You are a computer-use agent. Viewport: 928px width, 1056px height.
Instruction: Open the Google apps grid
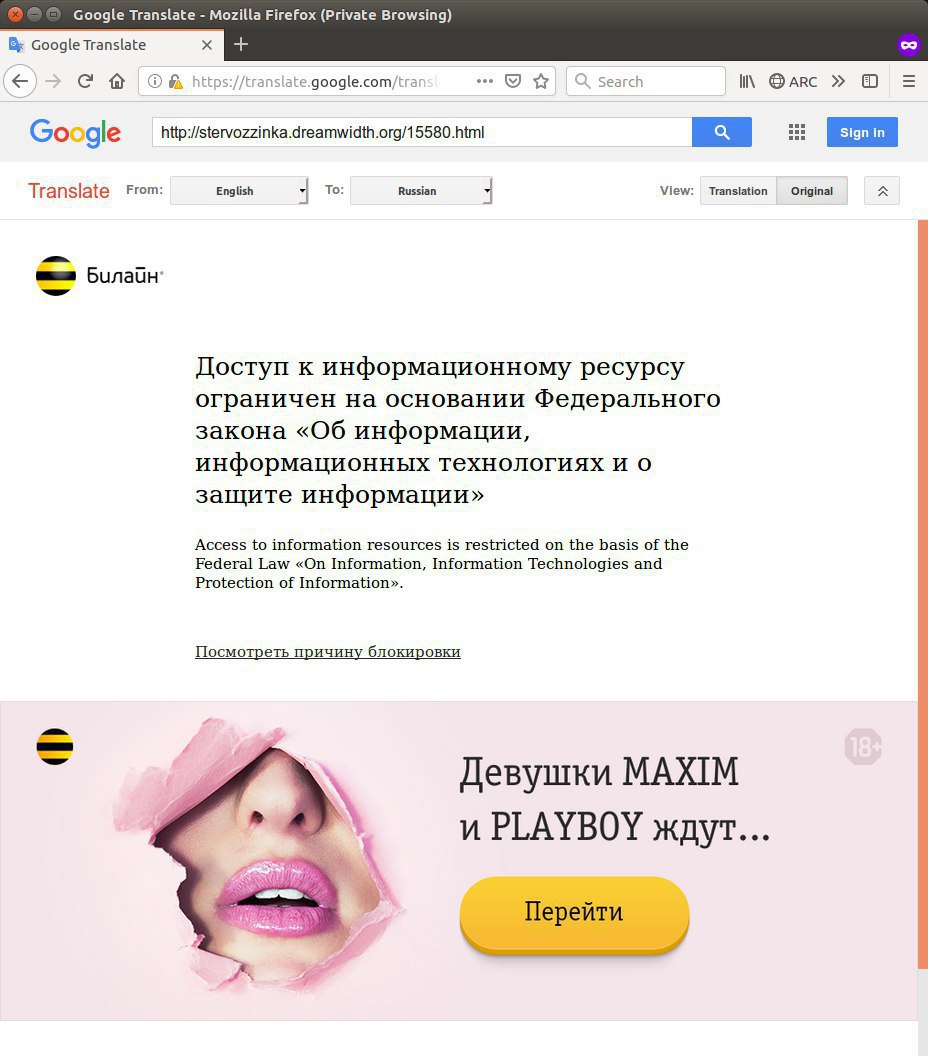pyautogui.click(x=797, y=132)
